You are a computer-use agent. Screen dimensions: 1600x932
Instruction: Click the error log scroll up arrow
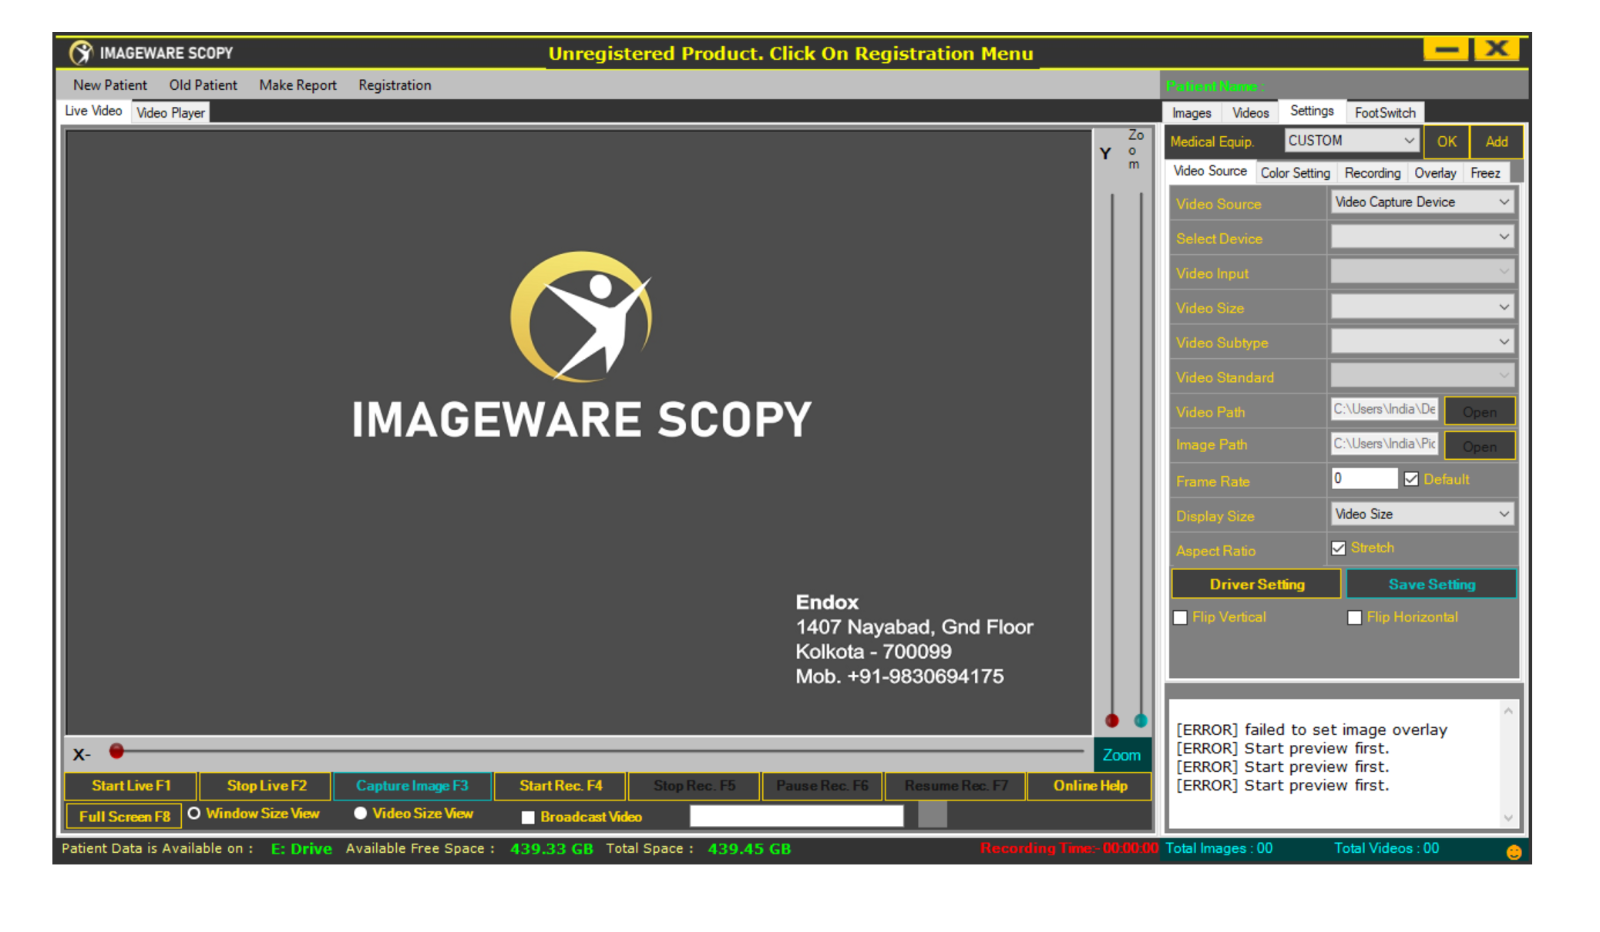pos(1508,711)
